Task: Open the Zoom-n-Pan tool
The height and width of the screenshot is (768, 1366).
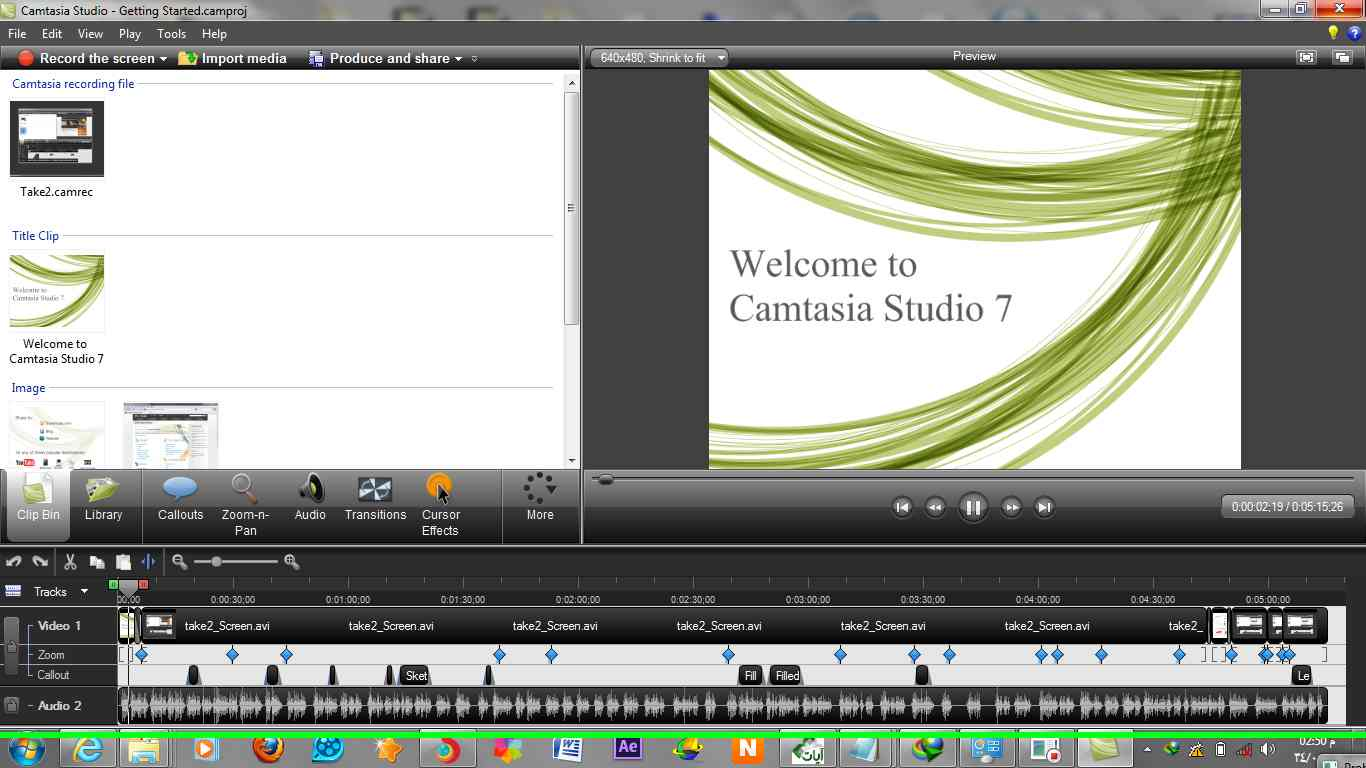Action: [x=245, y=505]
